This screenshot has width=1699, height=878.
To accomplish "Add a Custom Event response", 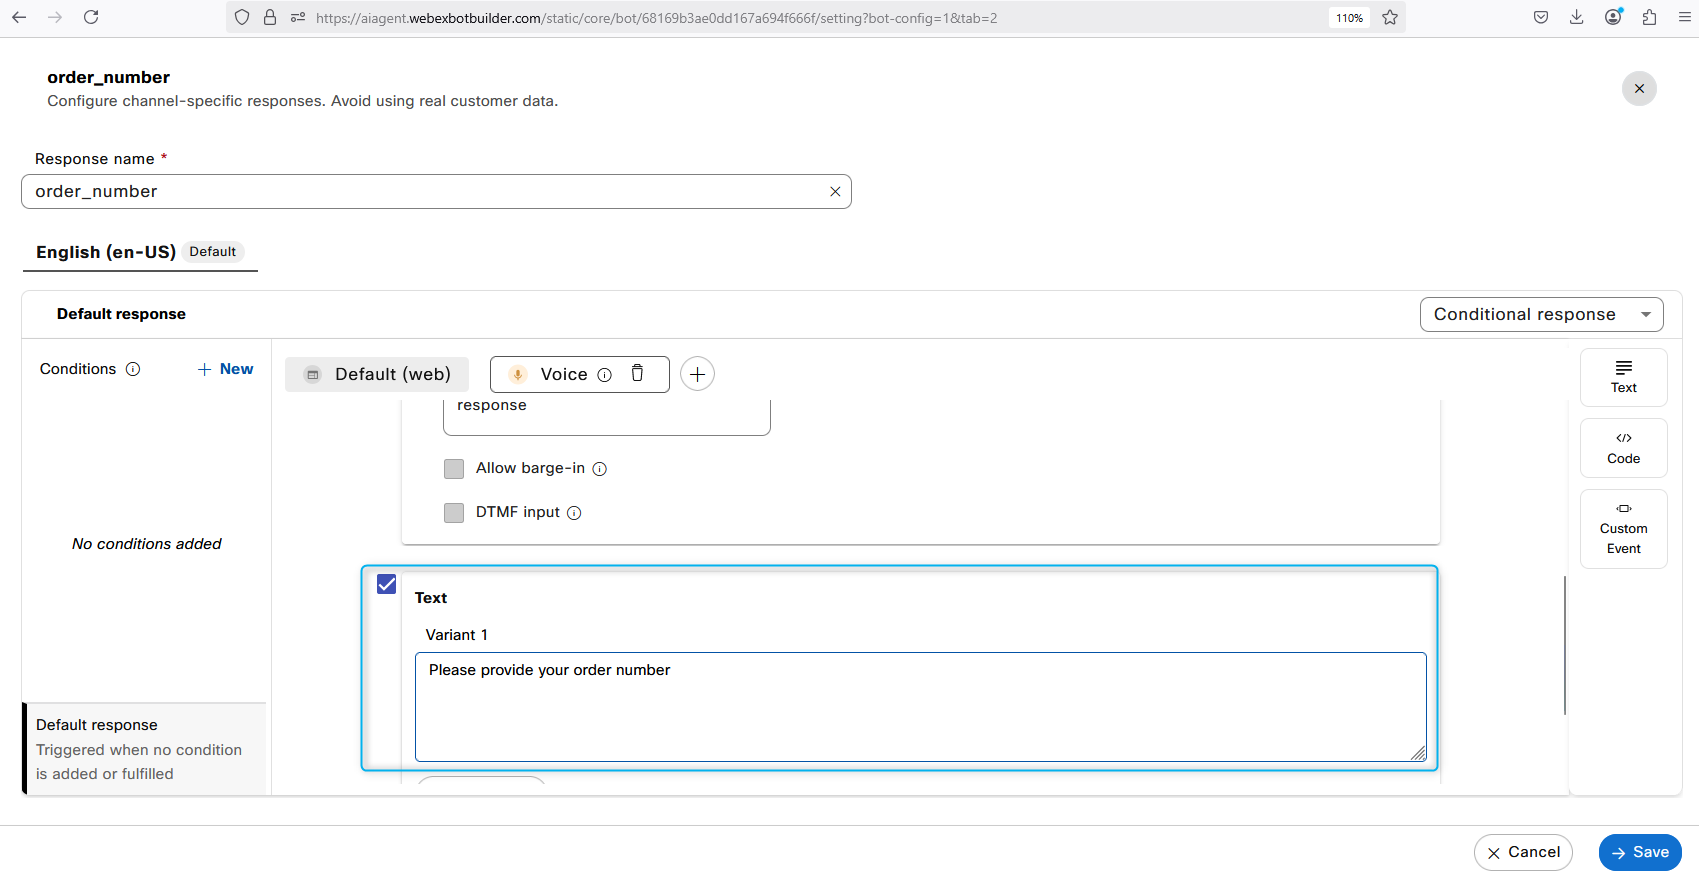I will pyautogui.click(x=1623, y=529).
